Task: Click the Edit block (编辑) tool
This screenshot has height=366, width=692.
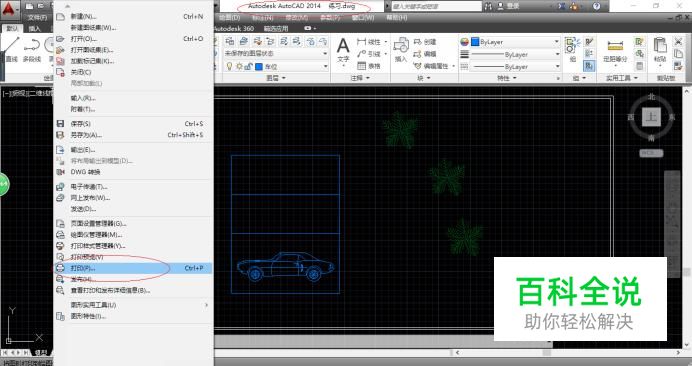Action: coord(425,54)
